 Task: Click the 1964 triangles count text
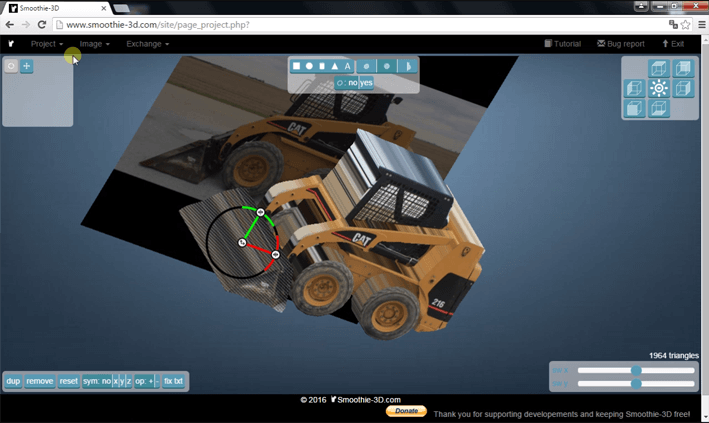(x=674, y=356)
